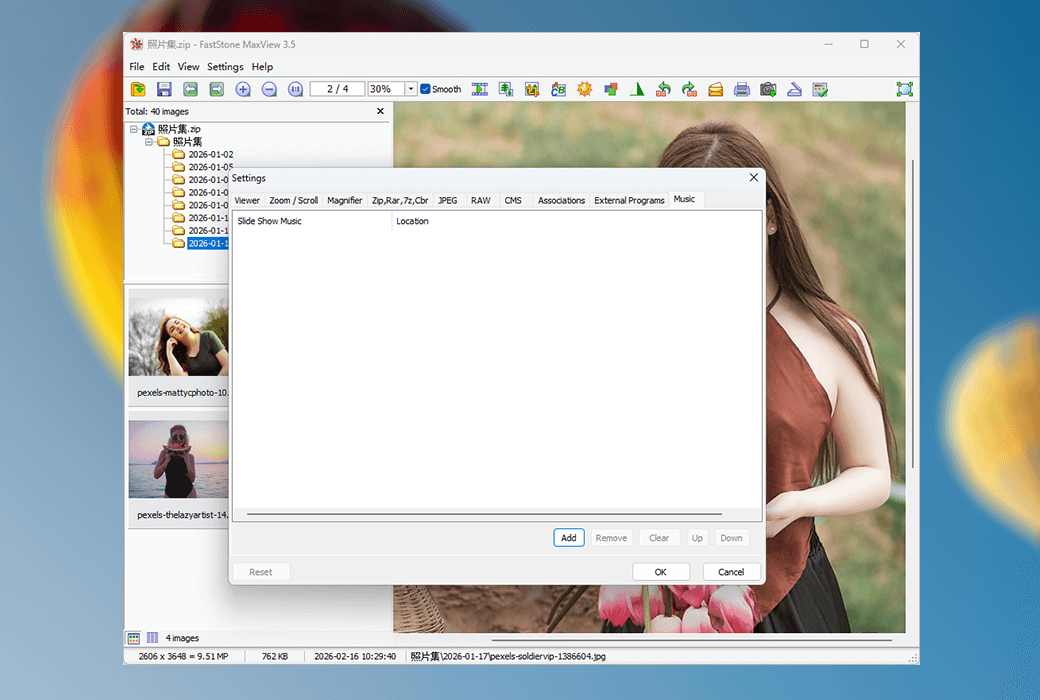Click the Open file toolbar icon
1040x700 pixels.
(138, 89)
